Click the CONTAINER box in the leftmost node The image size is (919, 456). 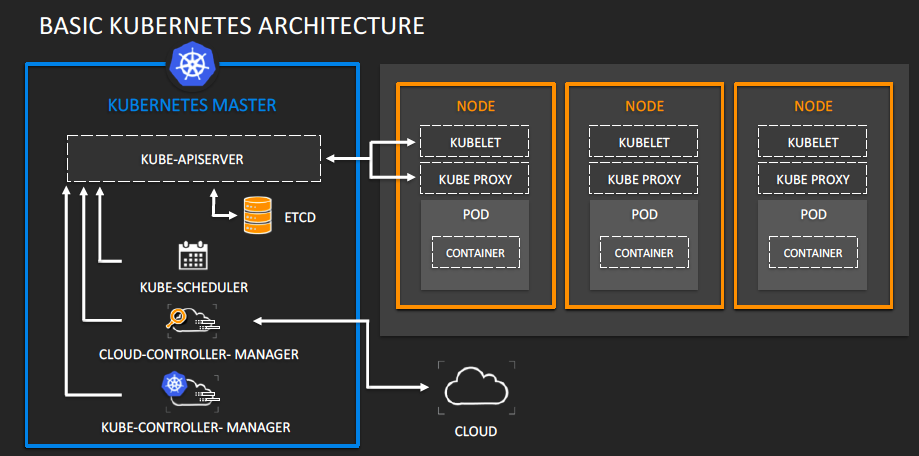coord(475,253)
